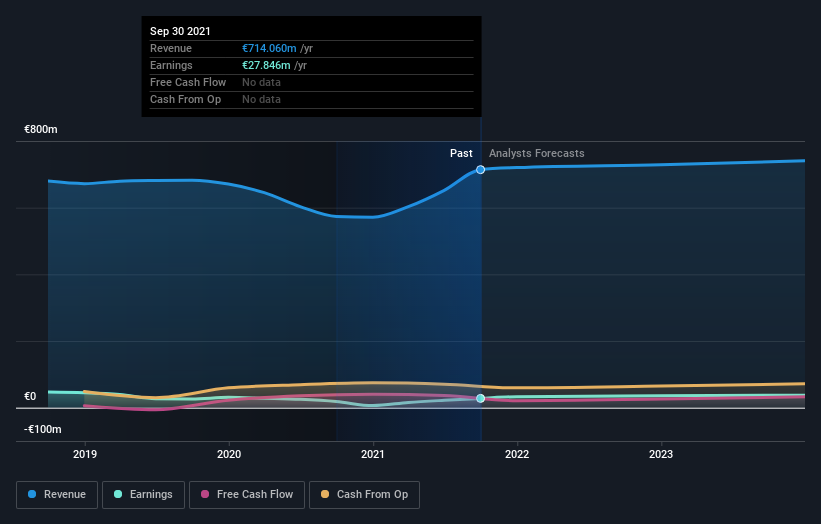
Task: Toggle the Free Cash Flow legend button
Action: click(x=247, y=495)
